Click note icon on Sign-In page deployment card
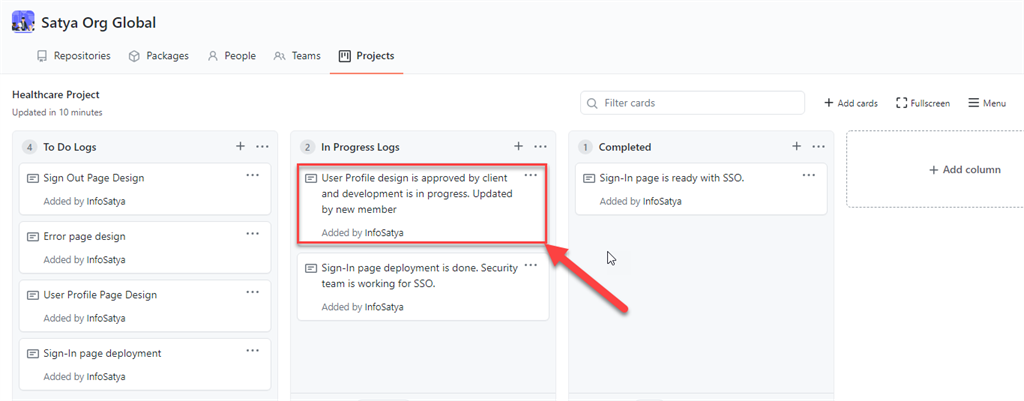Image resolution: width=1024 pixels, height=401 pixels. 33,354
